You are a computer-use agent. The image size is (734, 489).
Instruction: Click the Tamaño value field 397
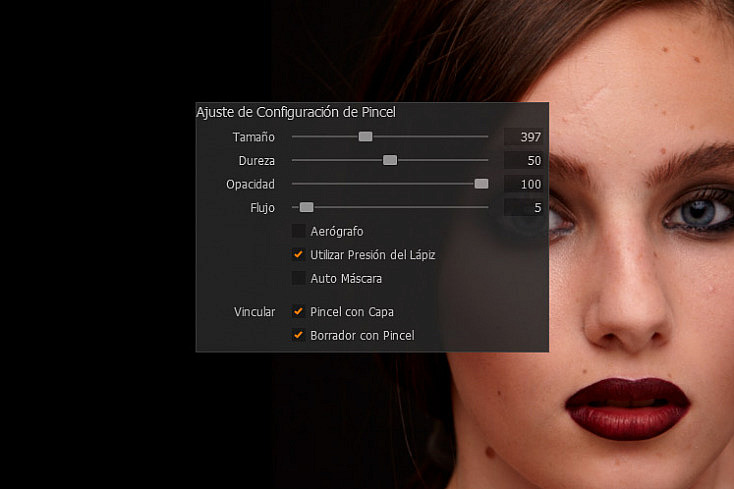pyautogui.click(x=523, y=137)
